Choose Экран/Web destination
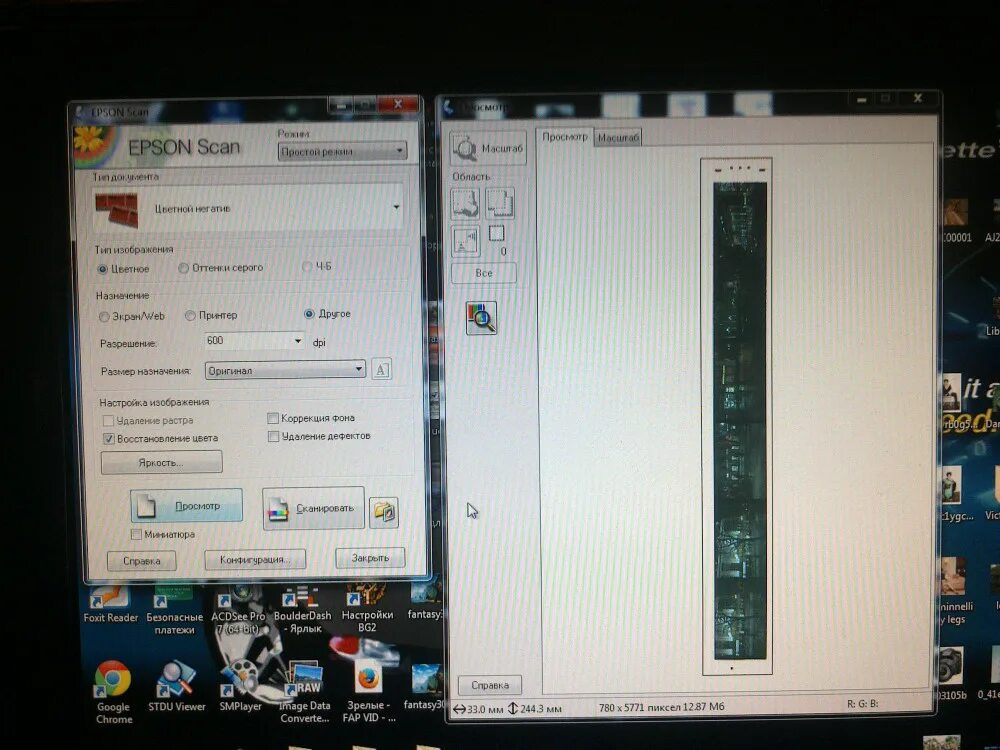The height and width of the screenshot is (750, 1000). click(x=104, y=316)
